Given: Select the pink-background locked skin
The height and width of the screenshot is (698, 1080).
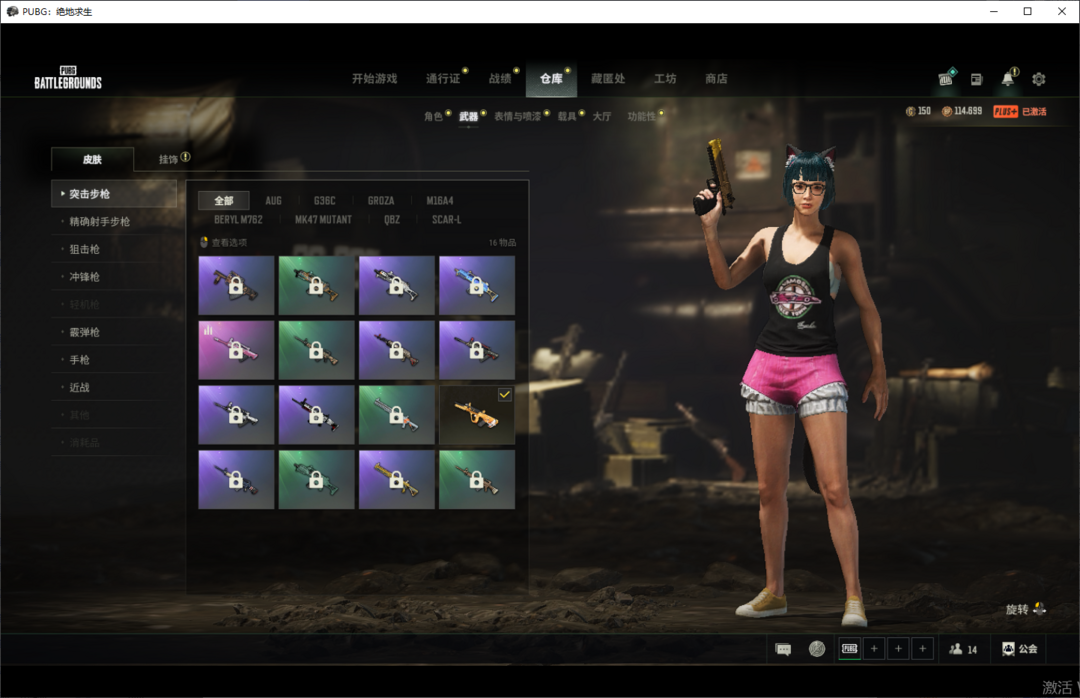Looking at the screenshot, I should 236,350.
